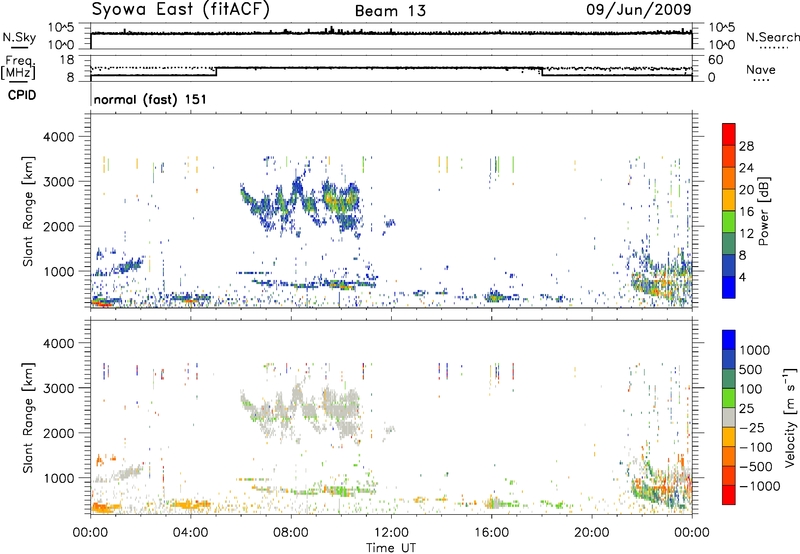This screenshot has width=800, height=554.
Task: Click the Slant Range axis title of velocity panel
Action: (28, 417)
